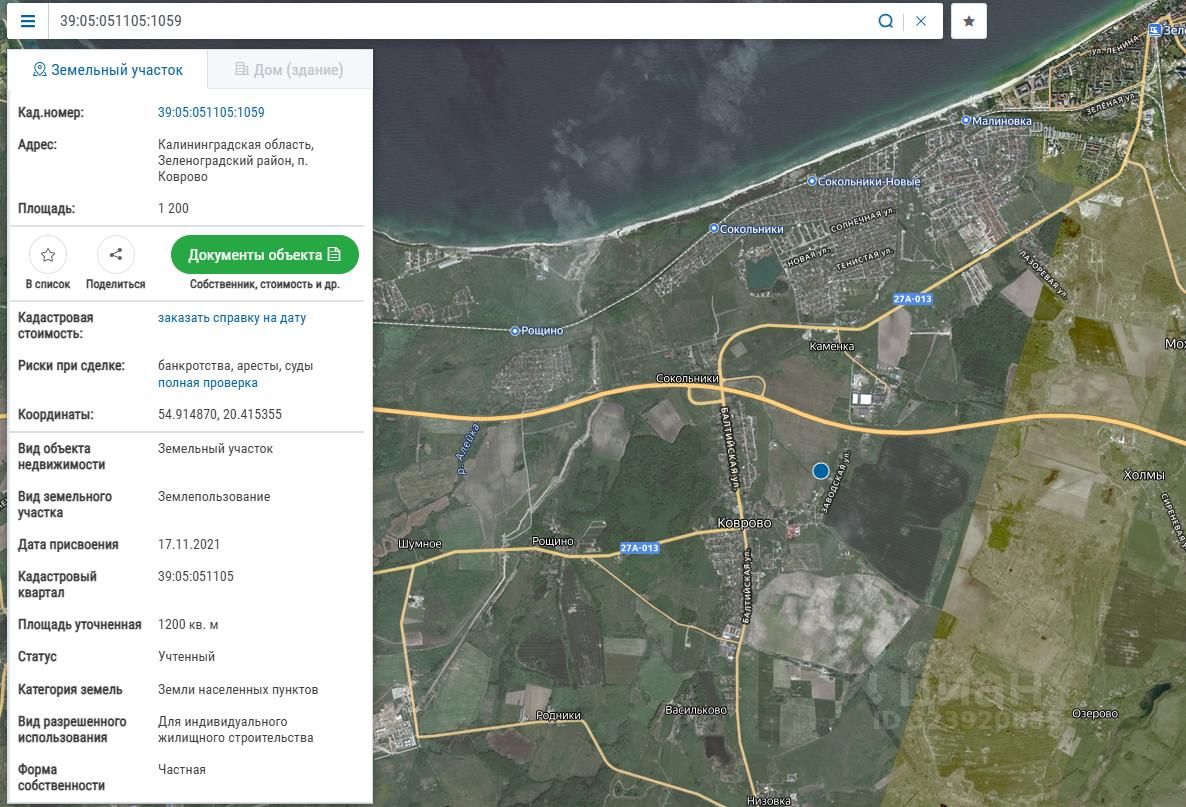The width and height of the screenshot is (1186, 807).
Task: Click into the cadastral number search field
Action: (450, 21)
